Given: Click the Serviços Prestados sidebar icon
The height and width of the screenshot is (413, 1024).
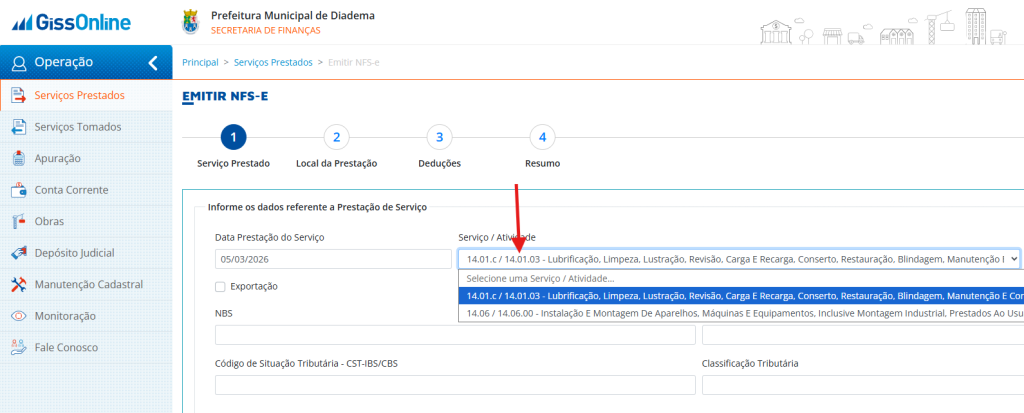Looking at the screenshot, I should coord(17,96).
